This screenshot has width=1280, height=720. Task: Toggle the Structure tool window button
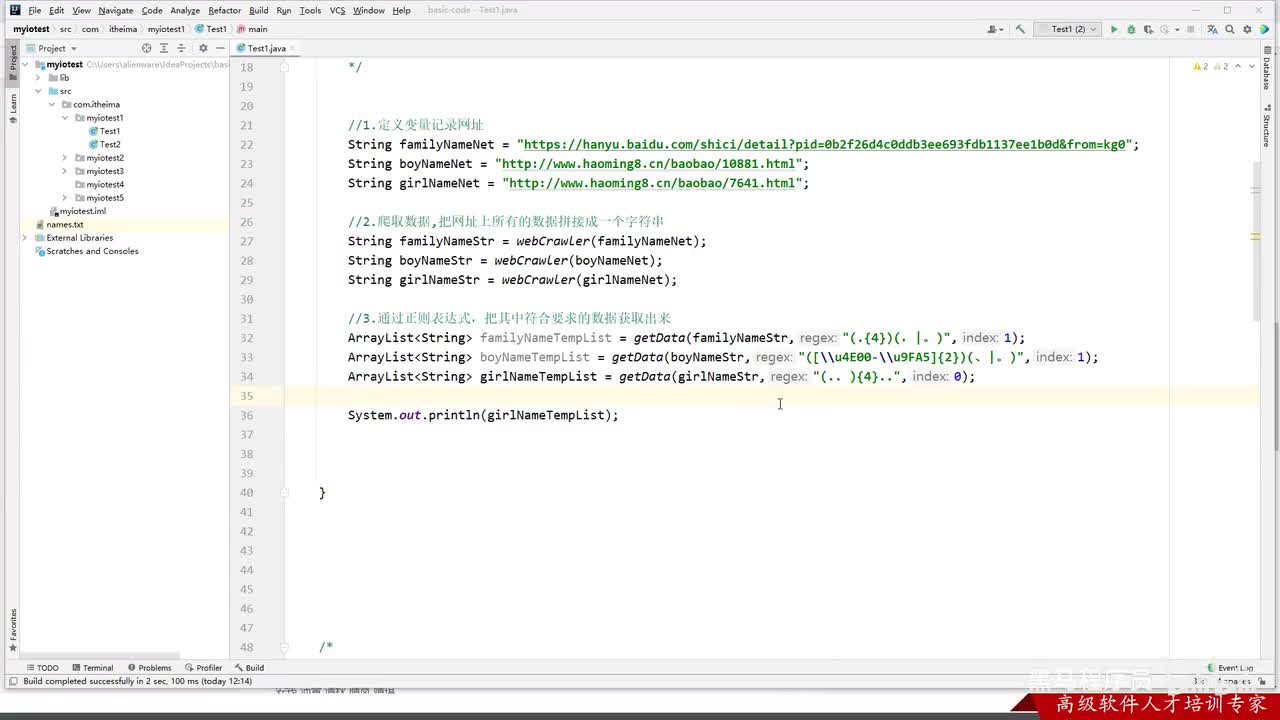pyautogui.click(x=1266, y=125)
